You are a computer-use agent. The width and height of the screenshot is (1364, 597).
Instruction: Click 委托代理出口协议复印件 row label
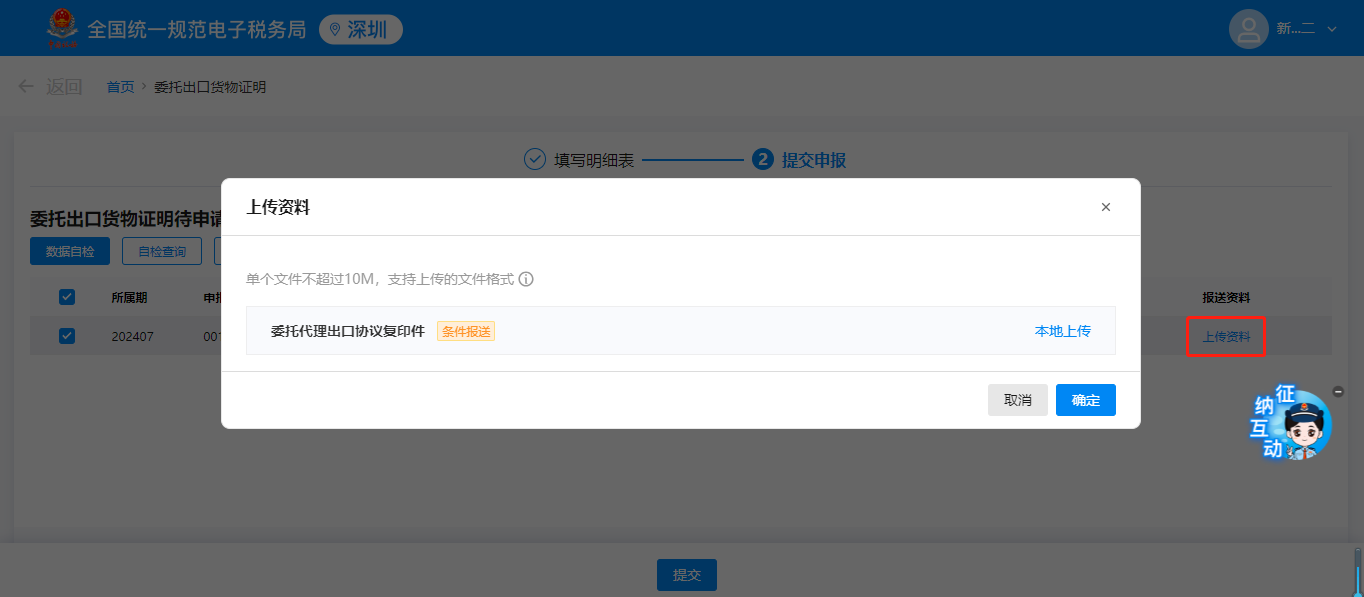point(348,331)
